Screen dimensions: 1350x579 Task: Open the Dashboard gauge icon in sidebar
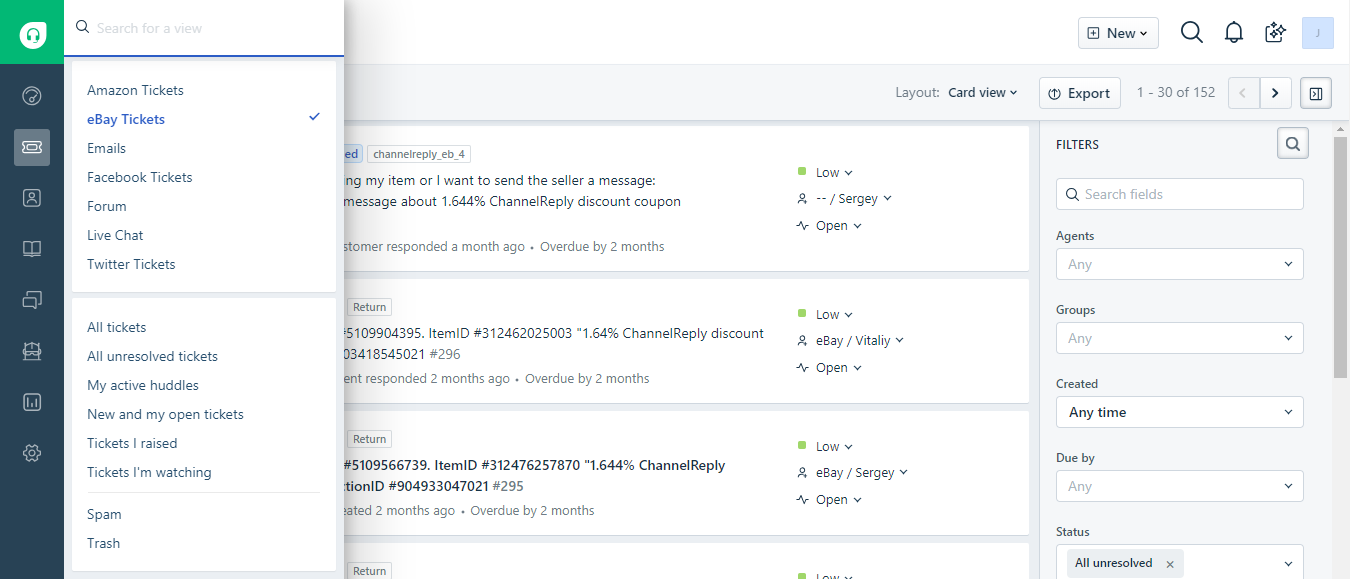click(32, 96)
